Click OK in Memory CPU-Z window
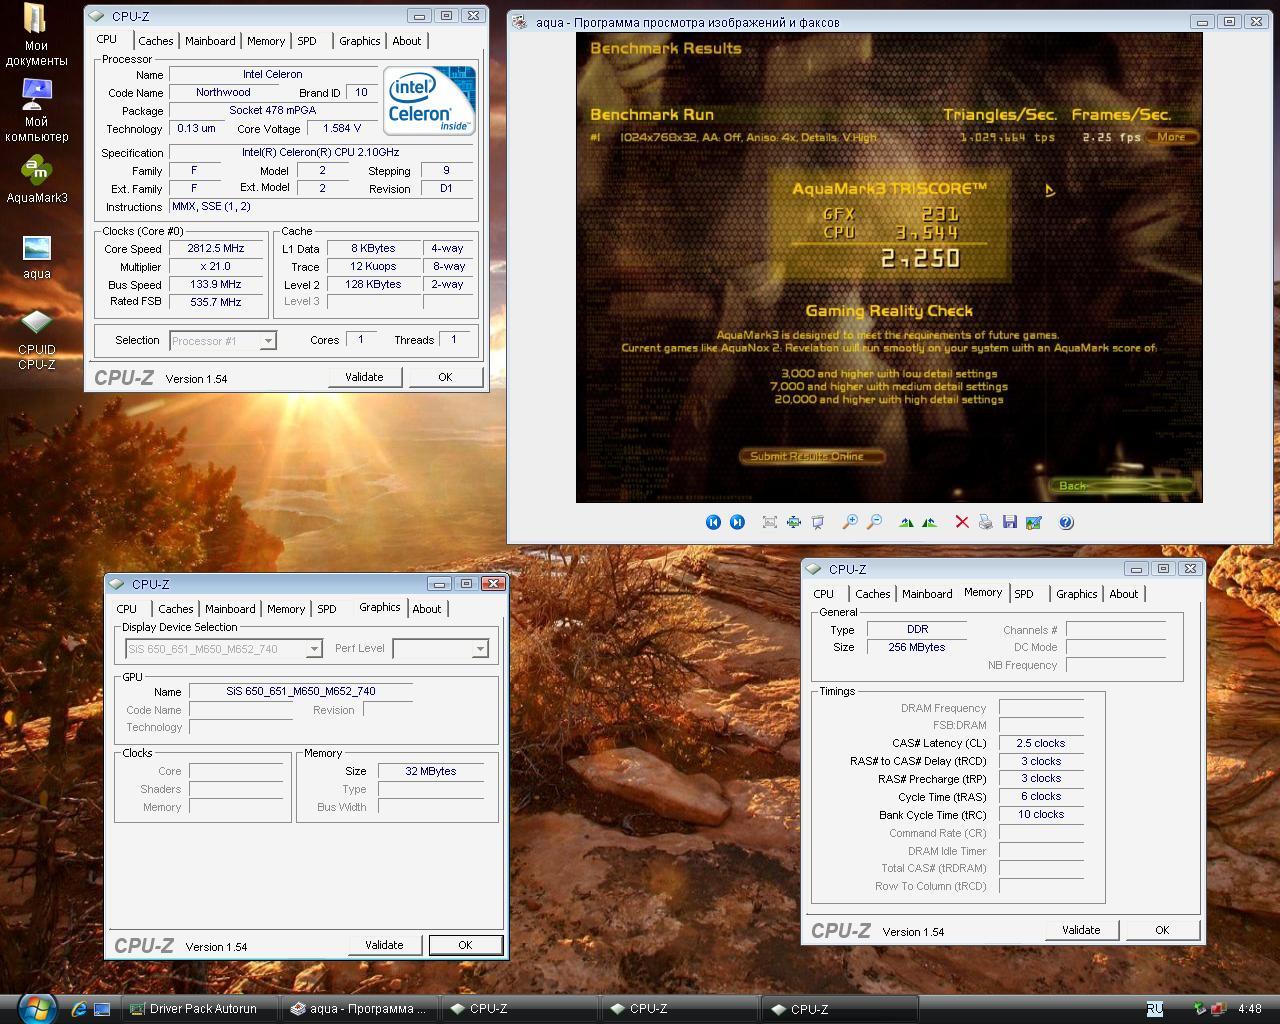Screen dimensions: 1280x1024 pos(1162,930)
